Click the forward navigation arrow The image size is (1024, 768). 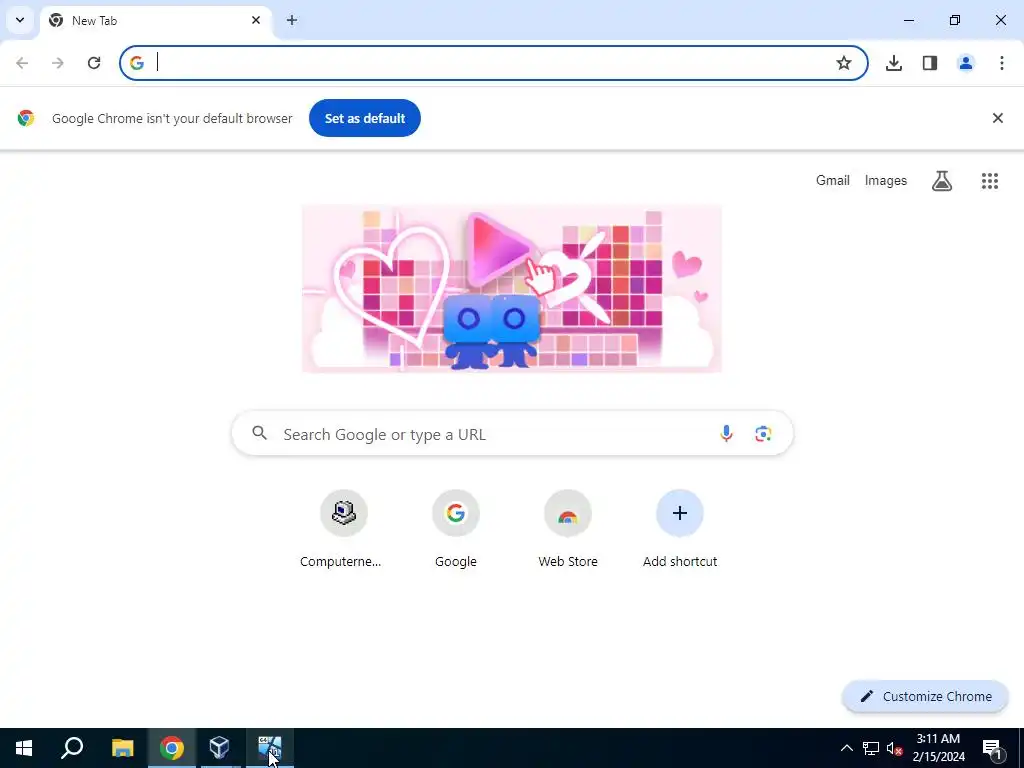[58, 63]
